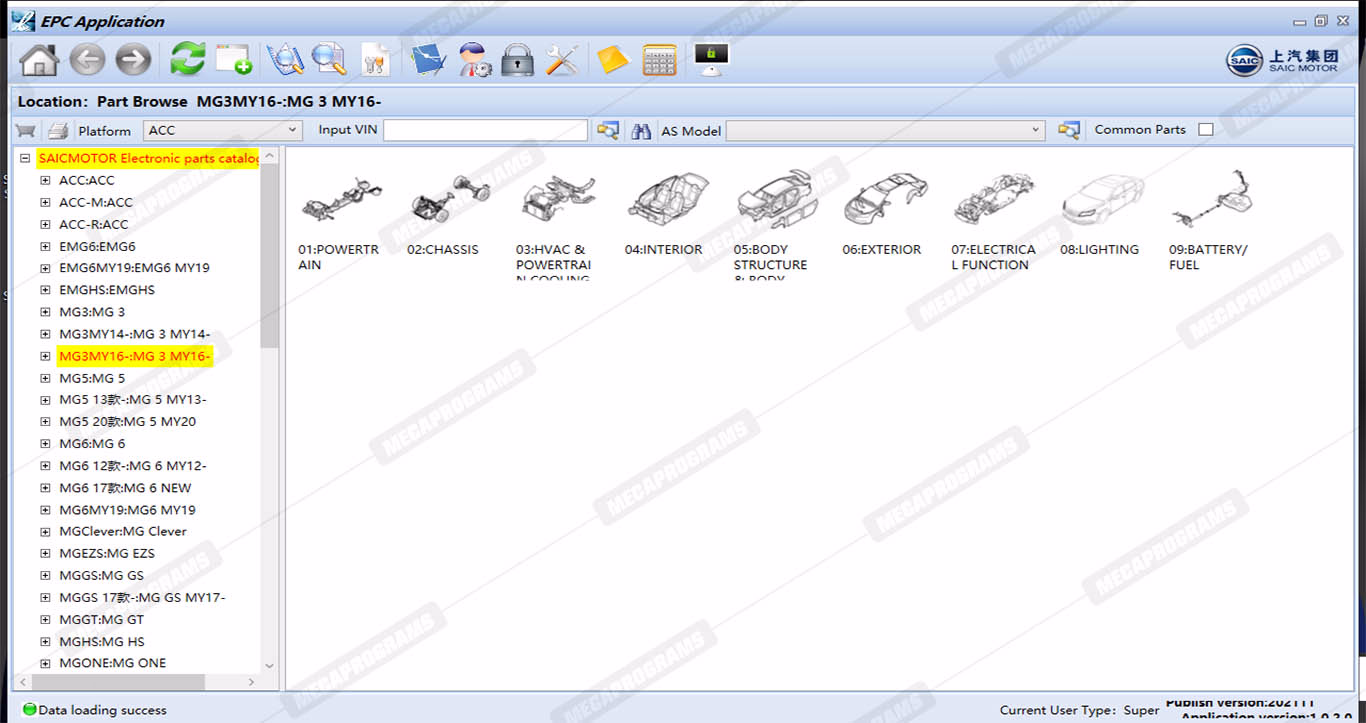1366x723 pixels.
Task: Open user management person icon
Action: 474,59
